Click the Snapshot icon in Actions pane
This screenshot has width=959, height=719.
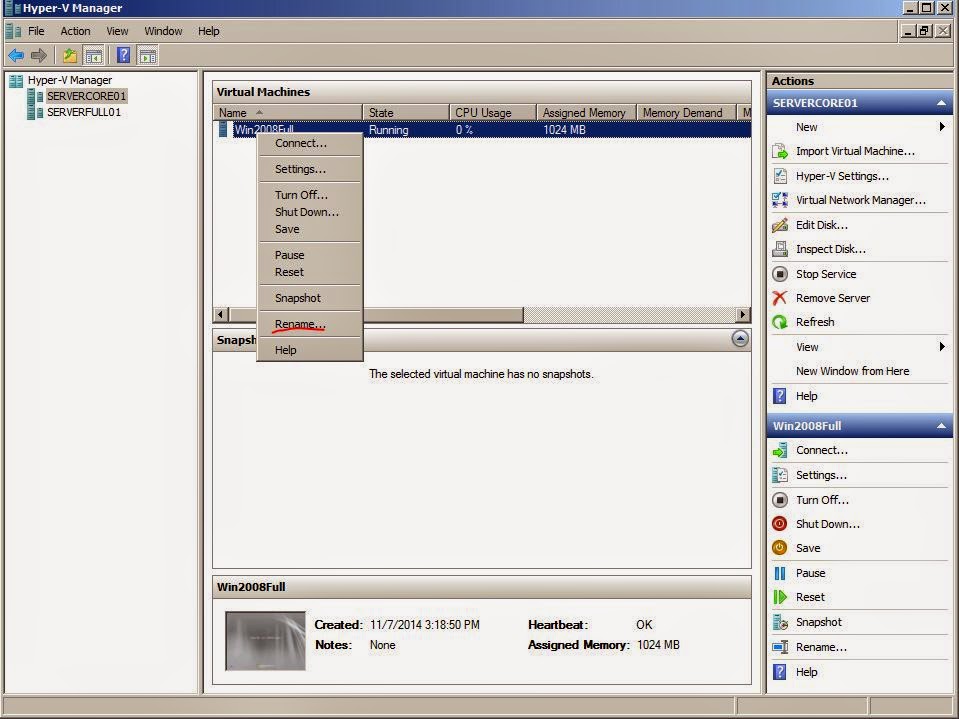780,622
